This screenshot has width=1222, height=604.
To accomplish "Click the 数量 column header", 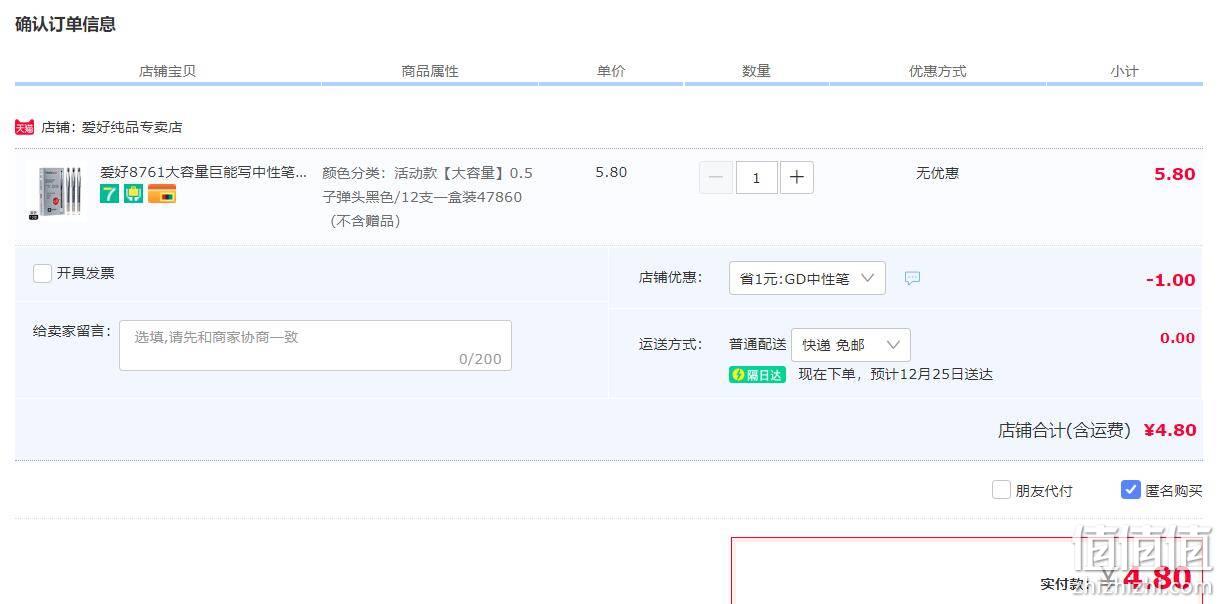I will point(756,71).
